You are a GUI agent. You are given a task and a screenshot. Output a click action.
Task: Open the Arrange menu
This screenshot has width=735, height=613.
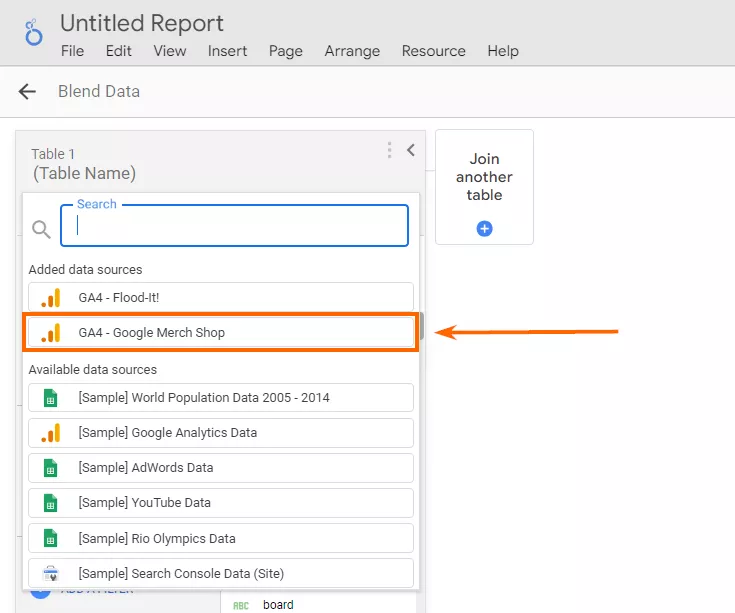coord(352,51)
